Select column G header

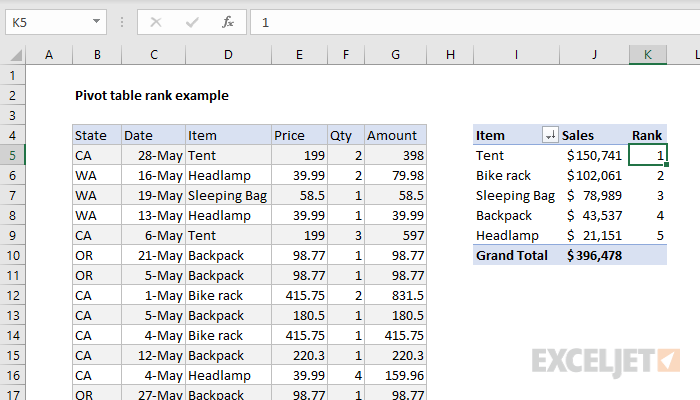[396, 55]
